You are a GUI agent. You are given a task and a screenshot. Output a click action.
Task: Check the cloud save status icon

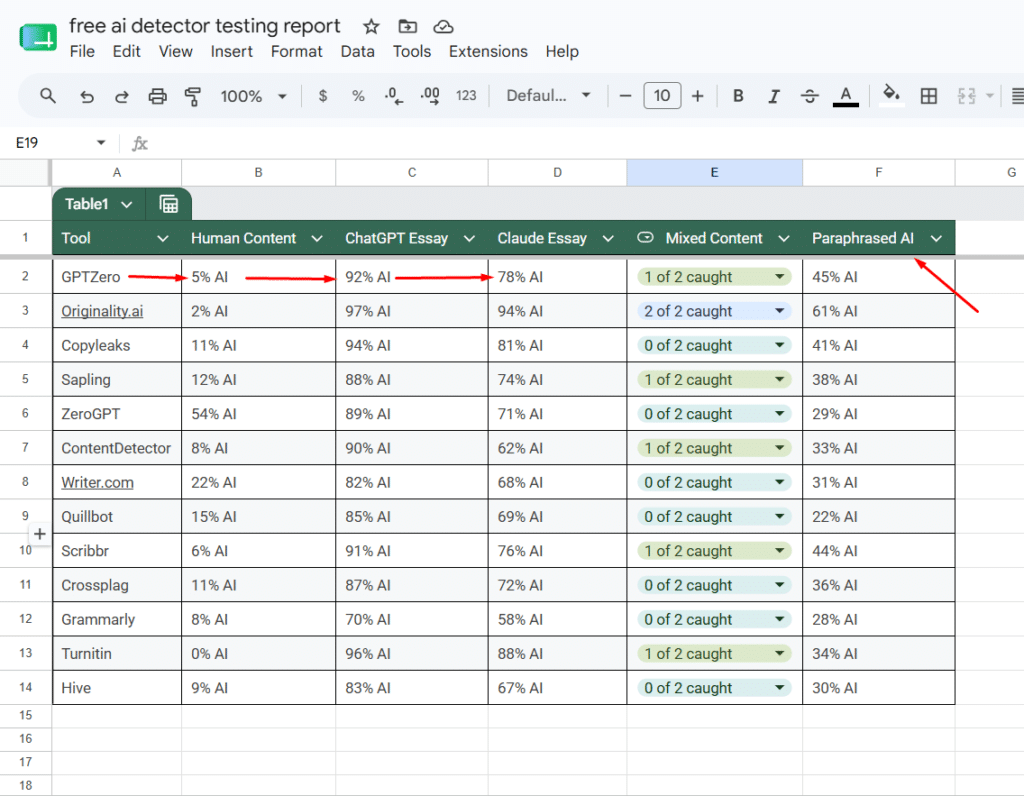(x=443, y=27)
